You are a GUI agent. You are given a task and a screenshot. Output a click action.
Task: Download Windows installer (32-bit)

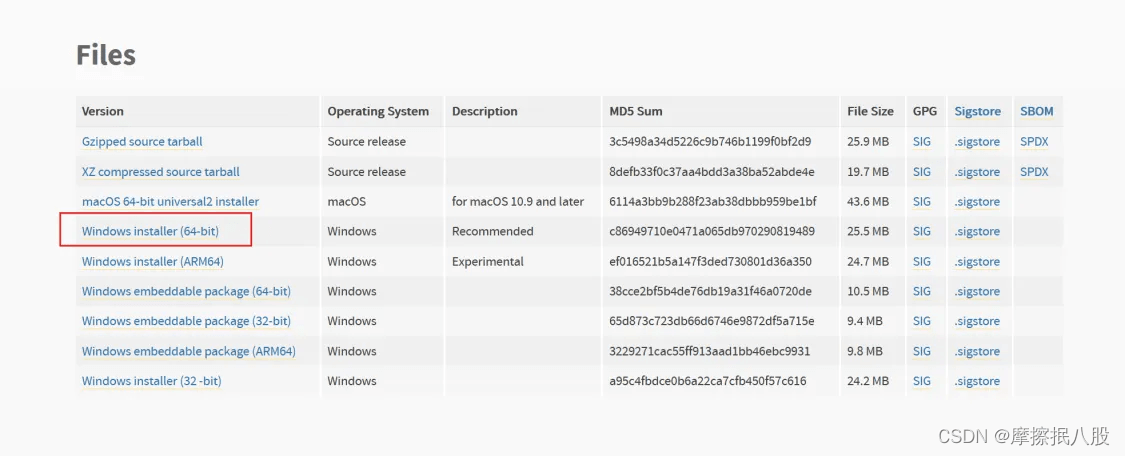pyautogui.click(x=151, y=381)
